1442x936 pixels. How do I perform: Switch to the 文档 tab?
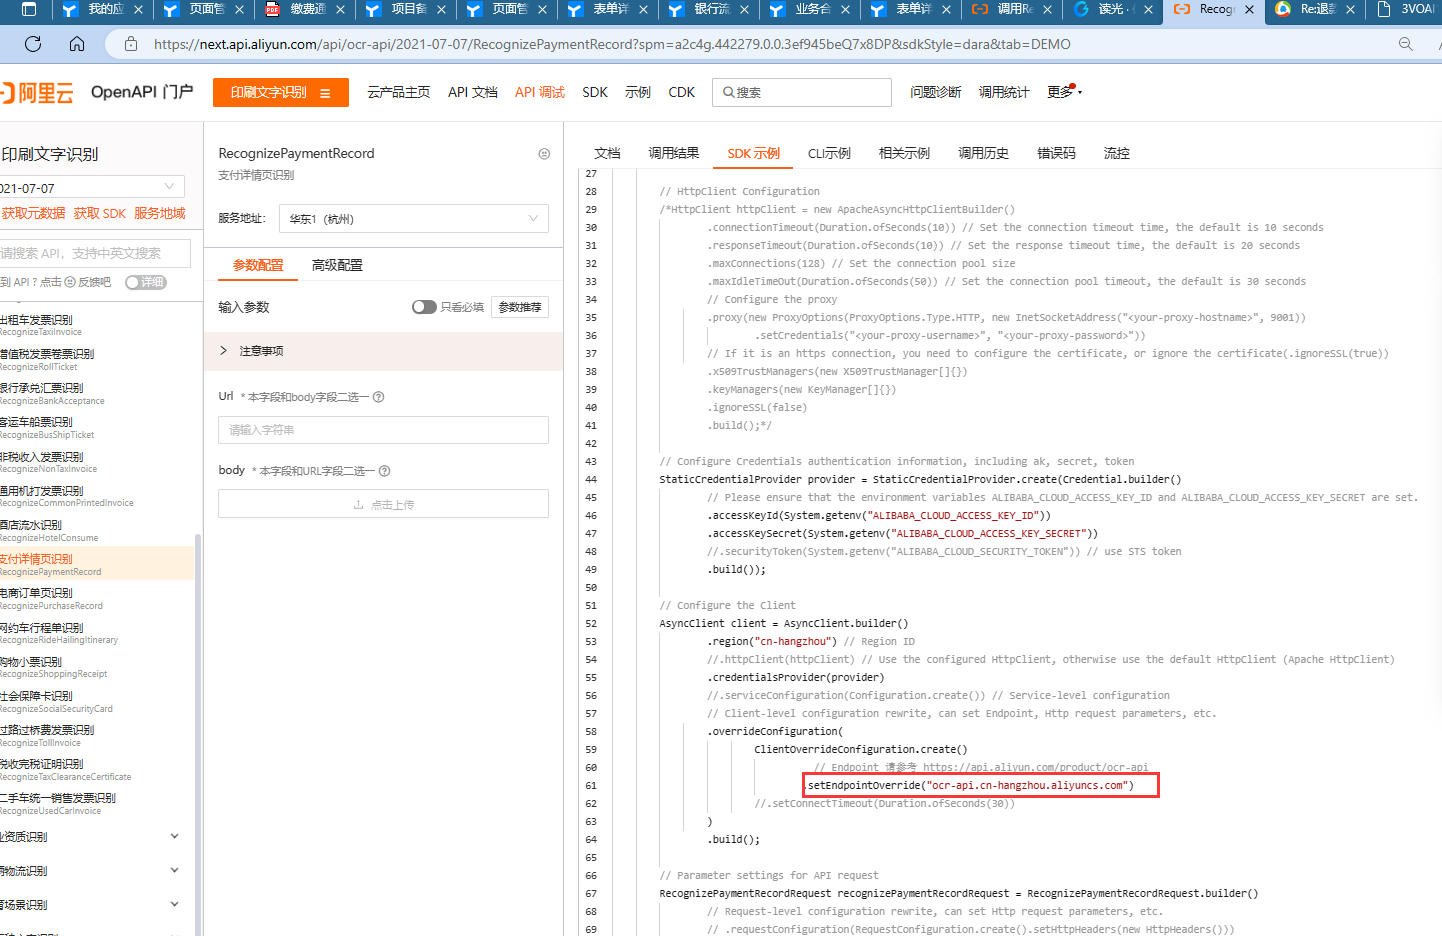(x=607, y=153)
